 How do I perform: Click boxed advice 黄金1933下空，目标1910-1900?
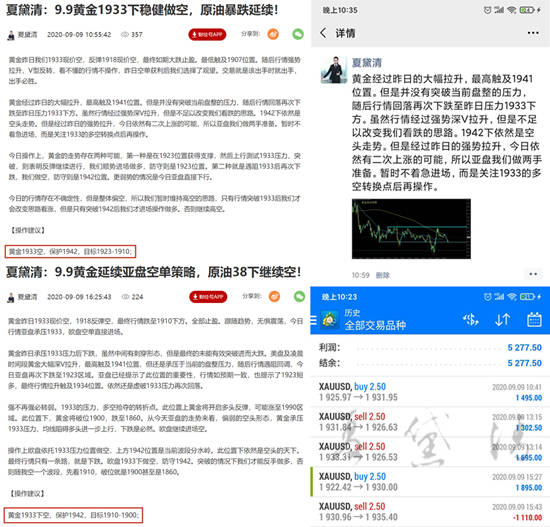coord(73,515)
